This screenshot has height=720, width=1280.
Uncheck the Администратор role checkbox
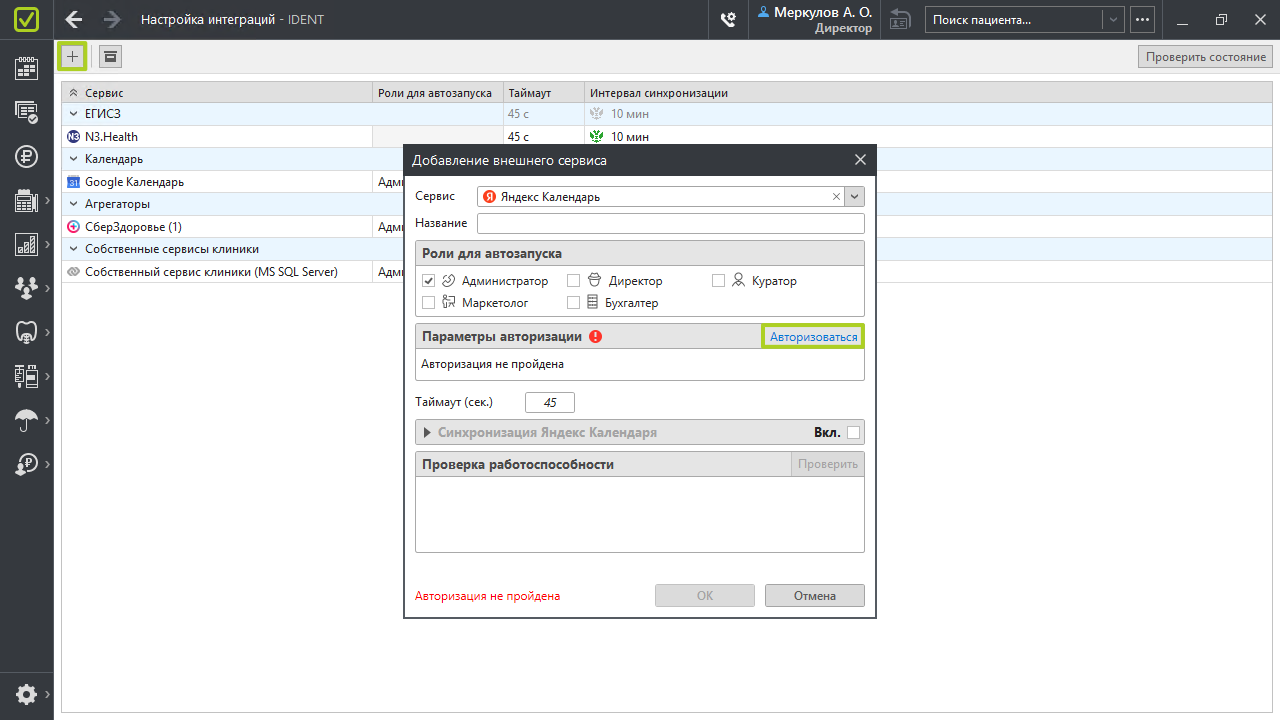pos(429,281)
